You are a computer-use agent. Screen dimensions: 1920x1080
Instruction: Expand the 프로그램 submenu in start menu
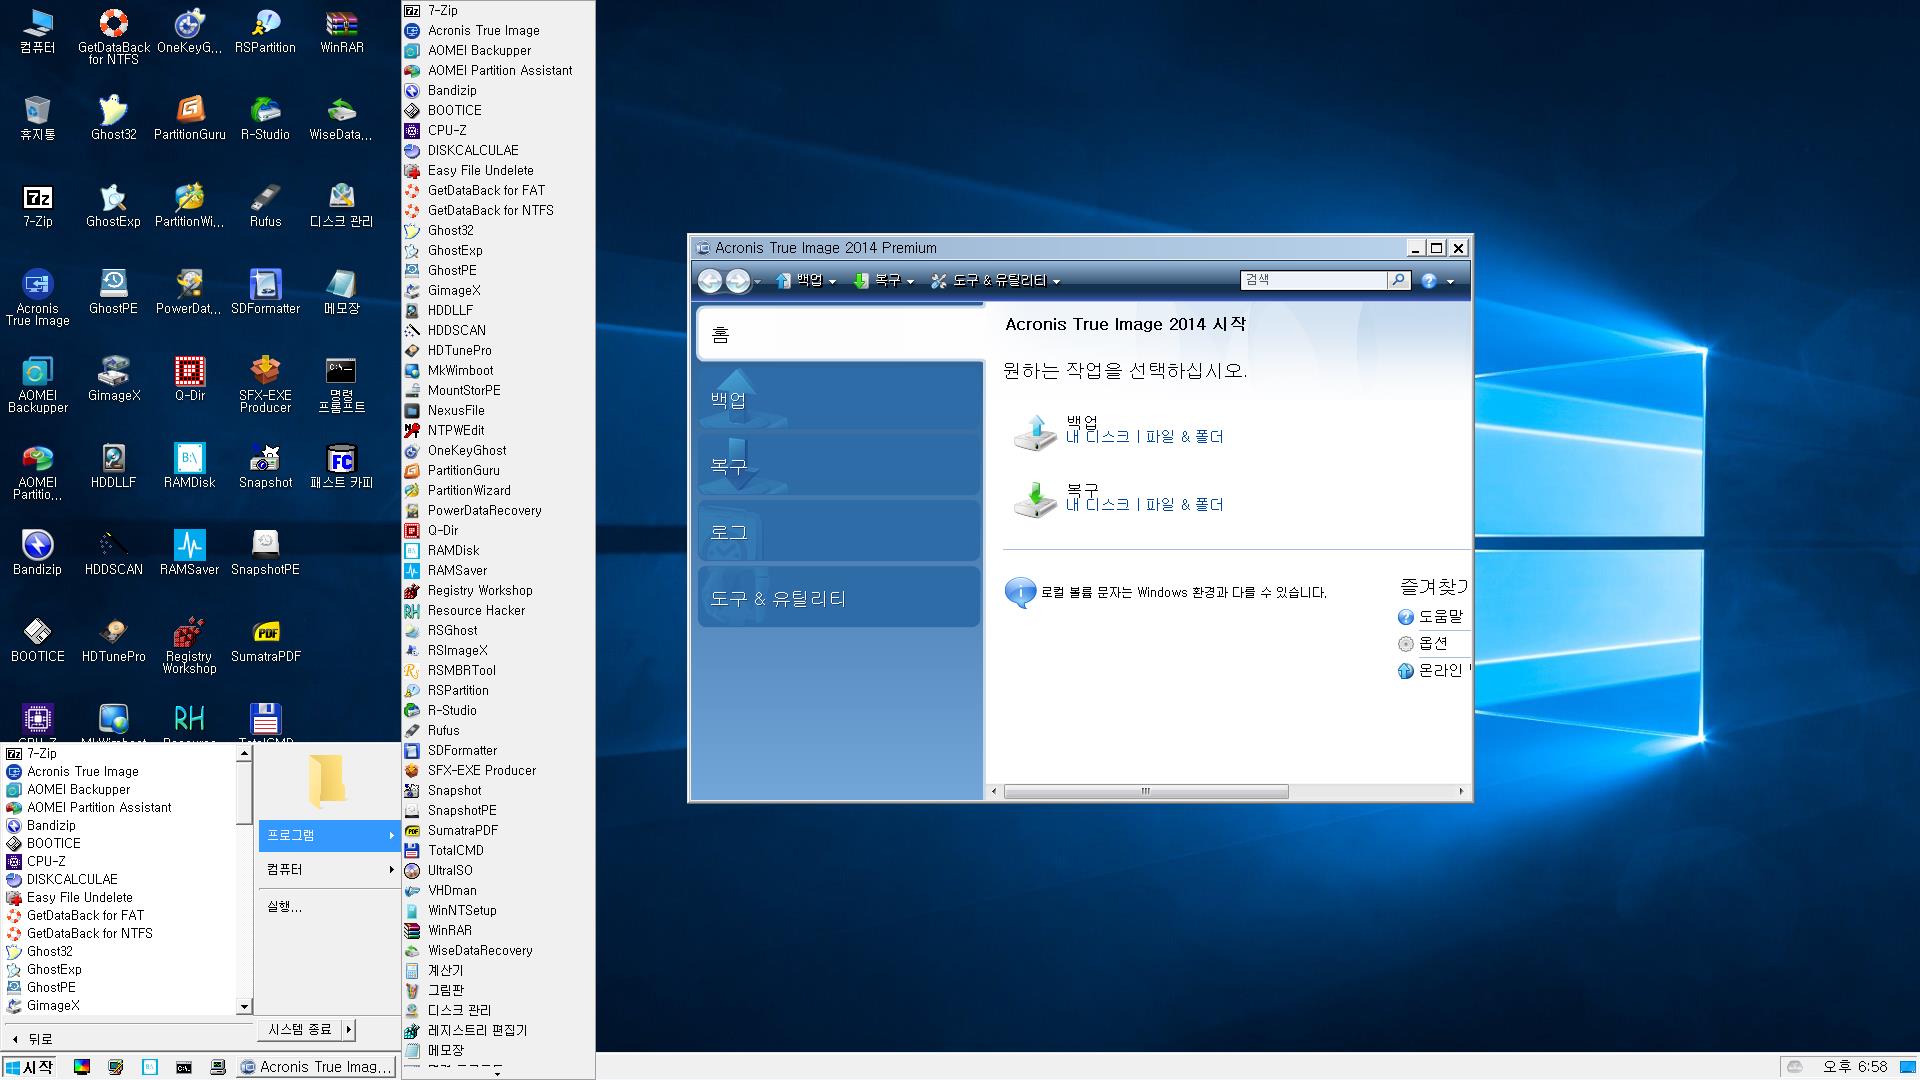click(x=329, y=835)
